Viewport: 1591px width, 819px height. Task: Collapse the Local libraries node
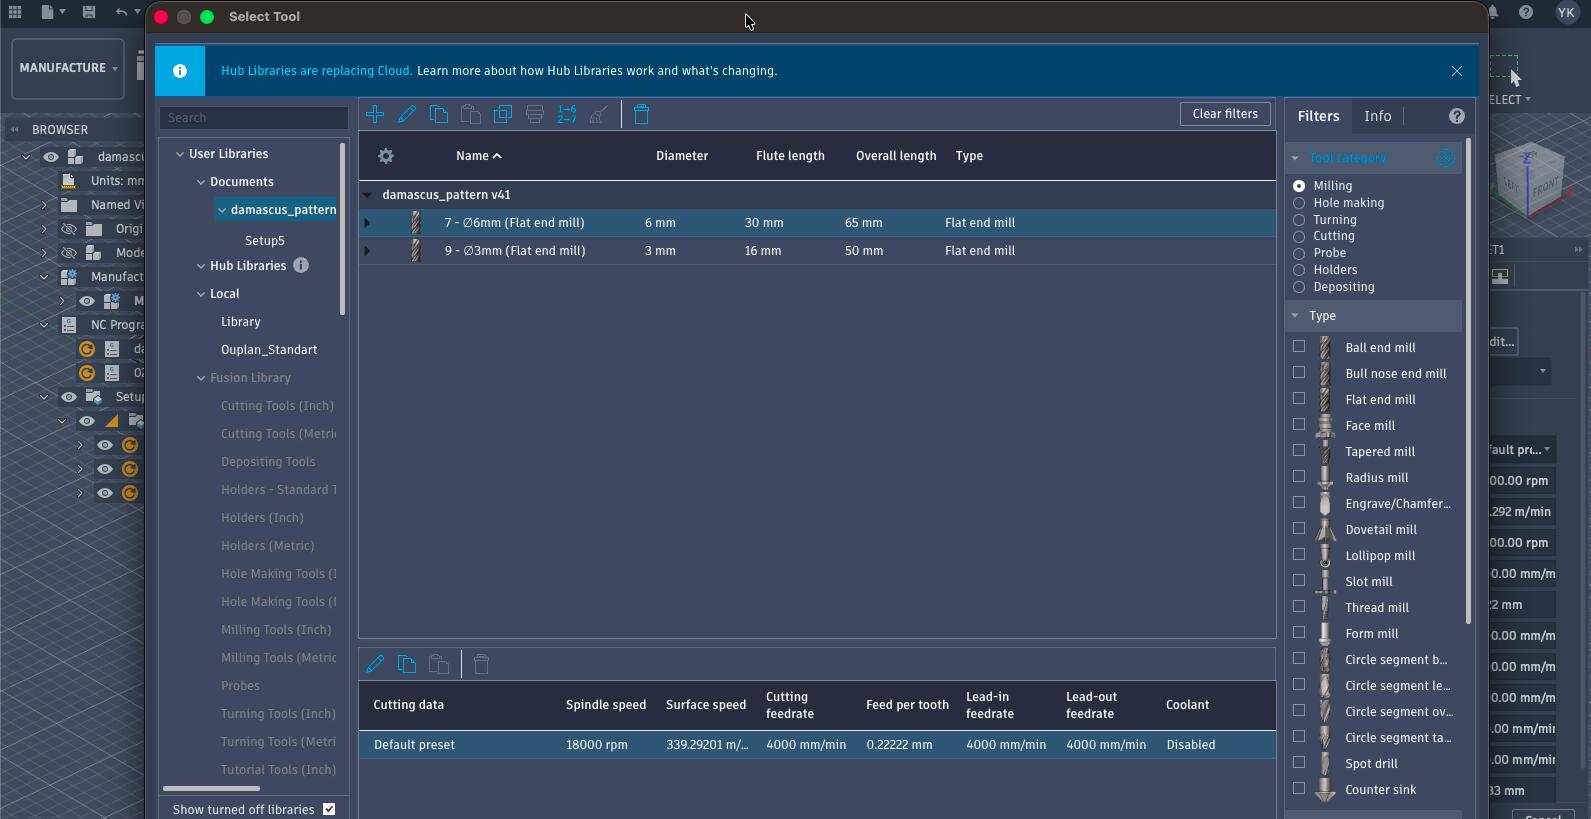pyautogui.click(x=201, y=294)
